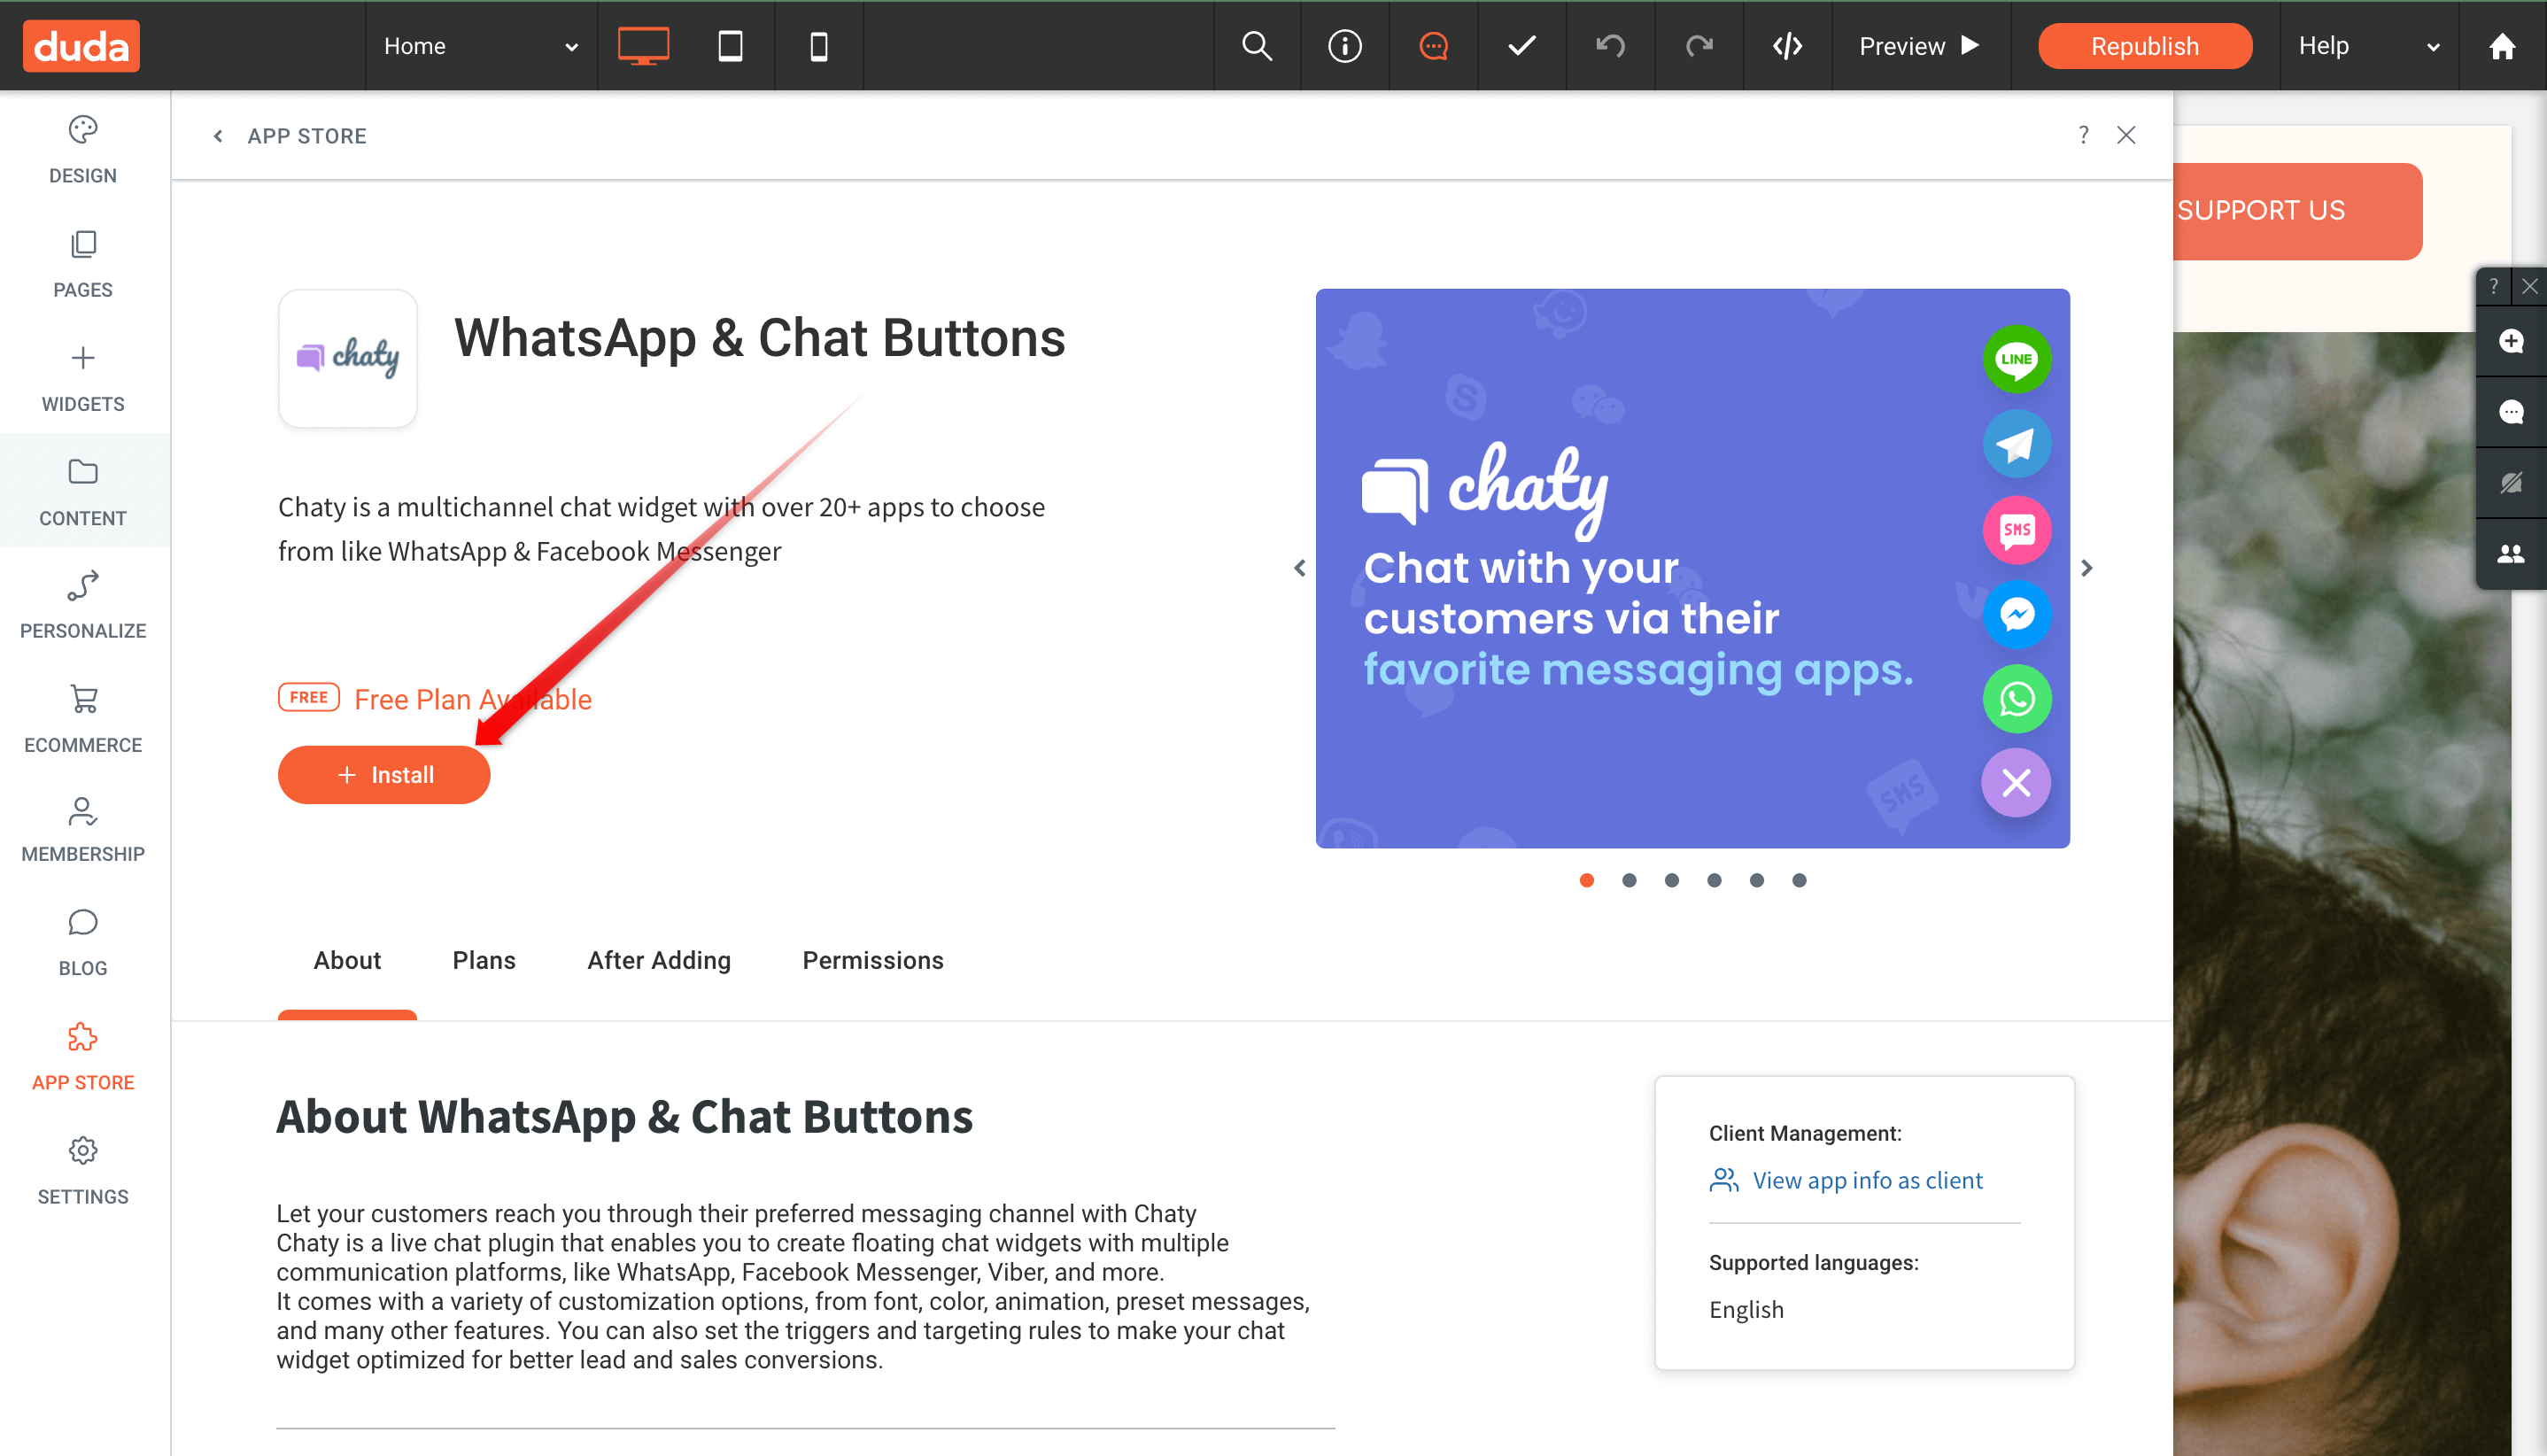The image size is (2547, 1456).
Task: Switch to tablet view icon
Action: (730, 46)
